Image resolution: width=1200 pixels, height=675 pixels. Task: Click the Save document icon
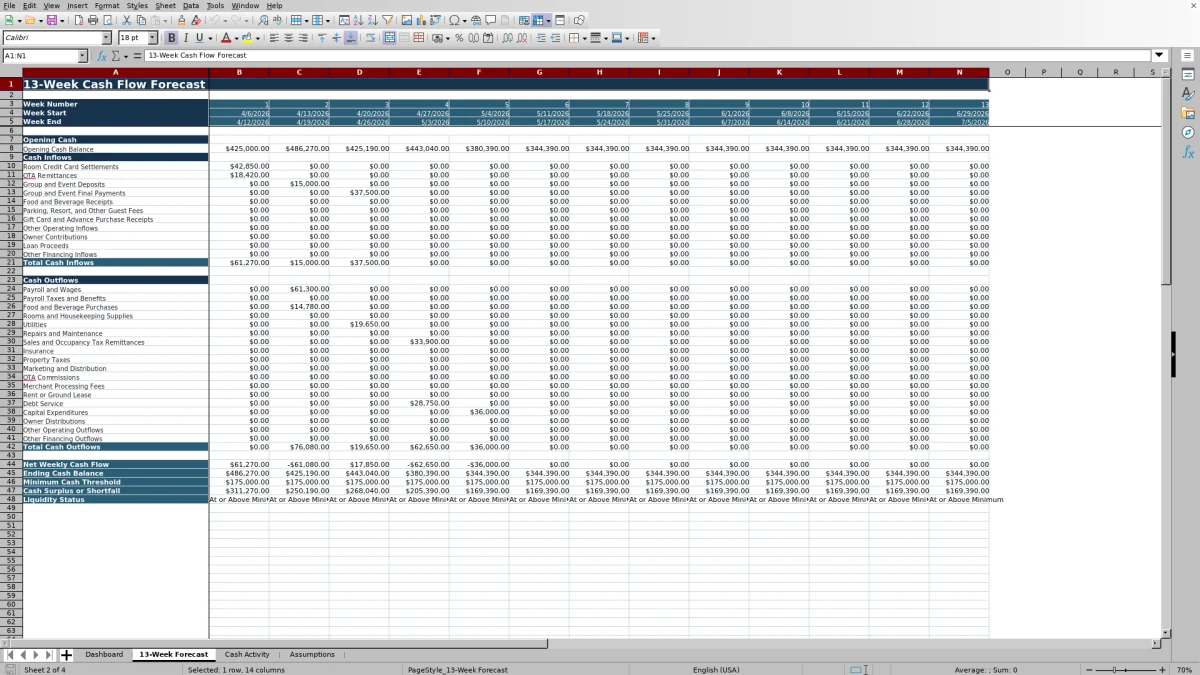pyautogui.click(x=50, y=20)
